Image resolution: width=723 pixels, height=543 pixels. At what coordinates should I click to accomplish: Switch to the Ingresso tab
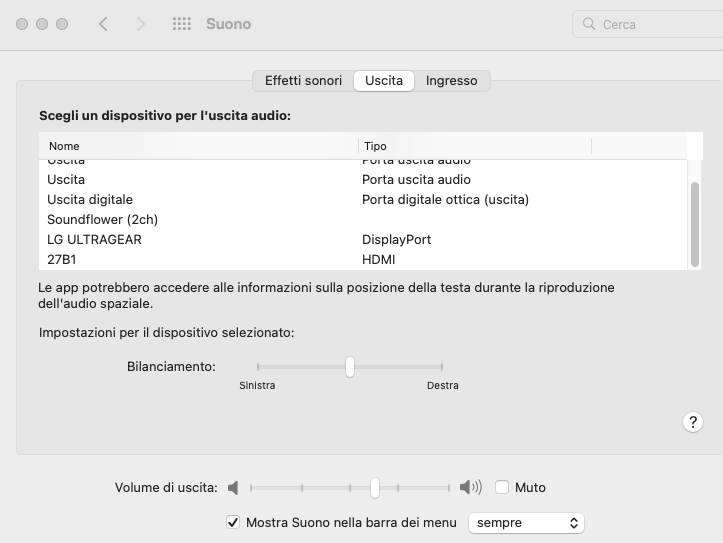(451, 81)
